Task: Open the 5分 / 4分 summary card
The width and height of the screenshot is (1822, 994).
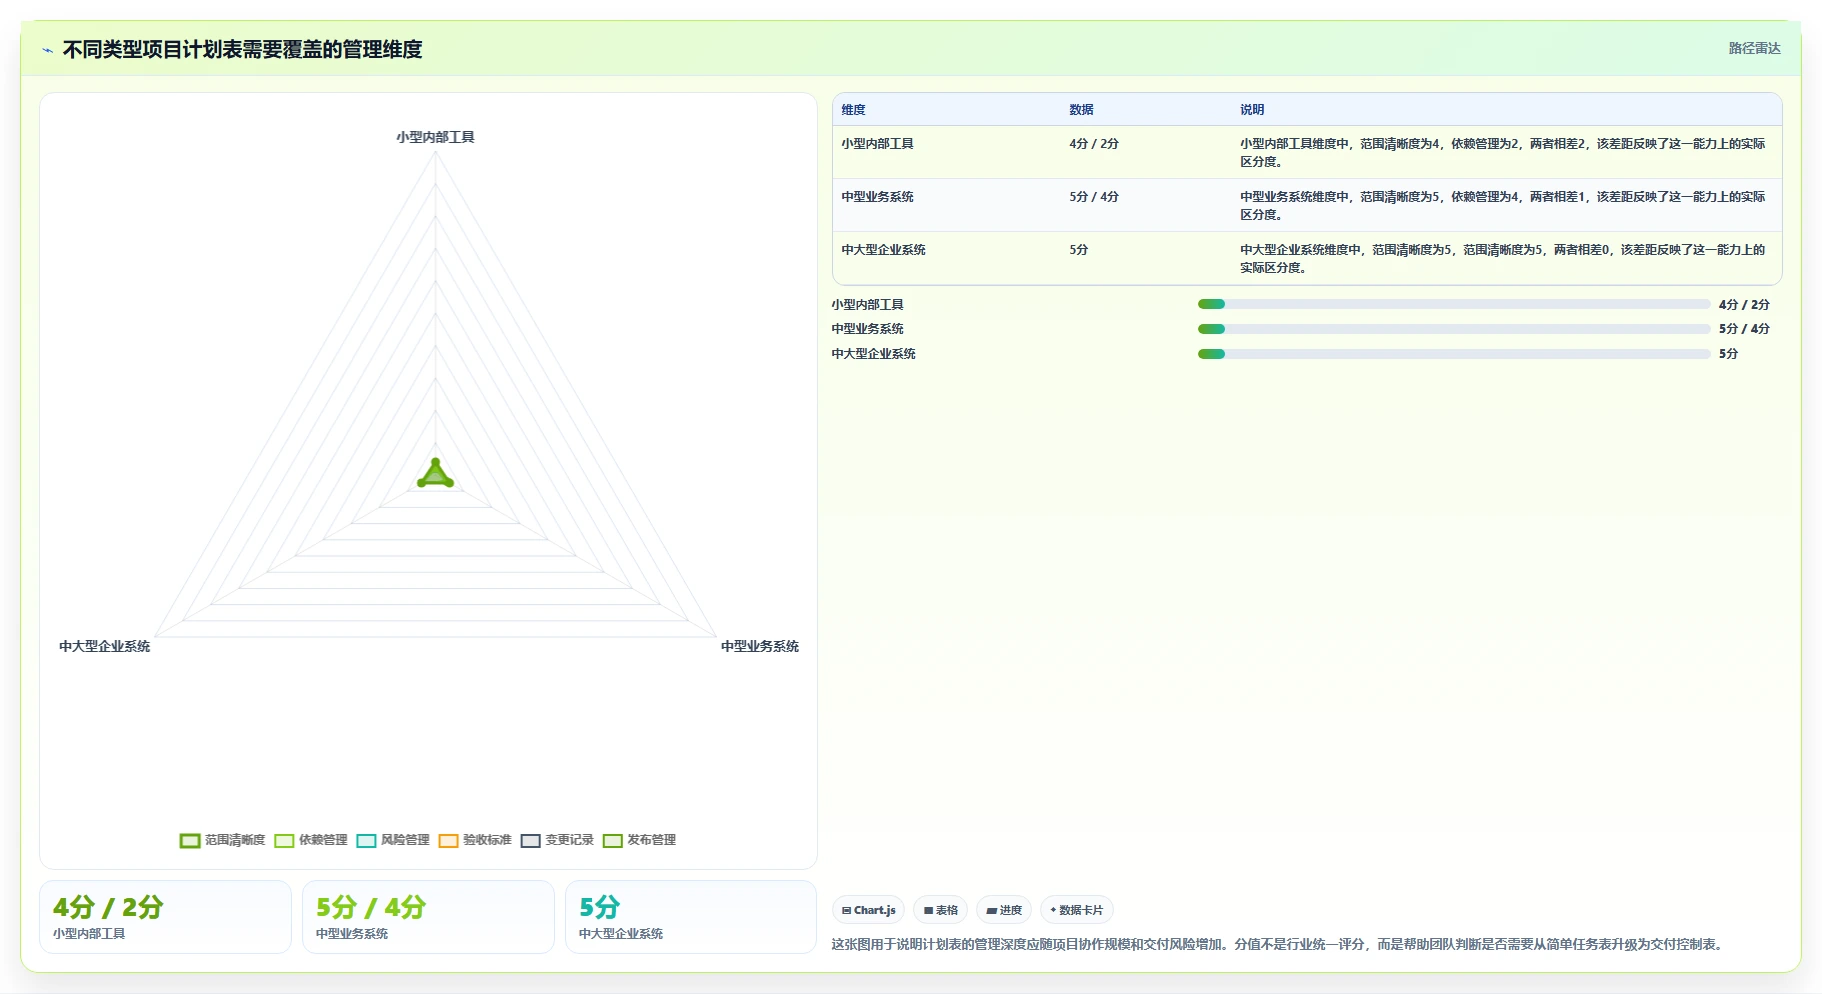Action: (428, 917)
